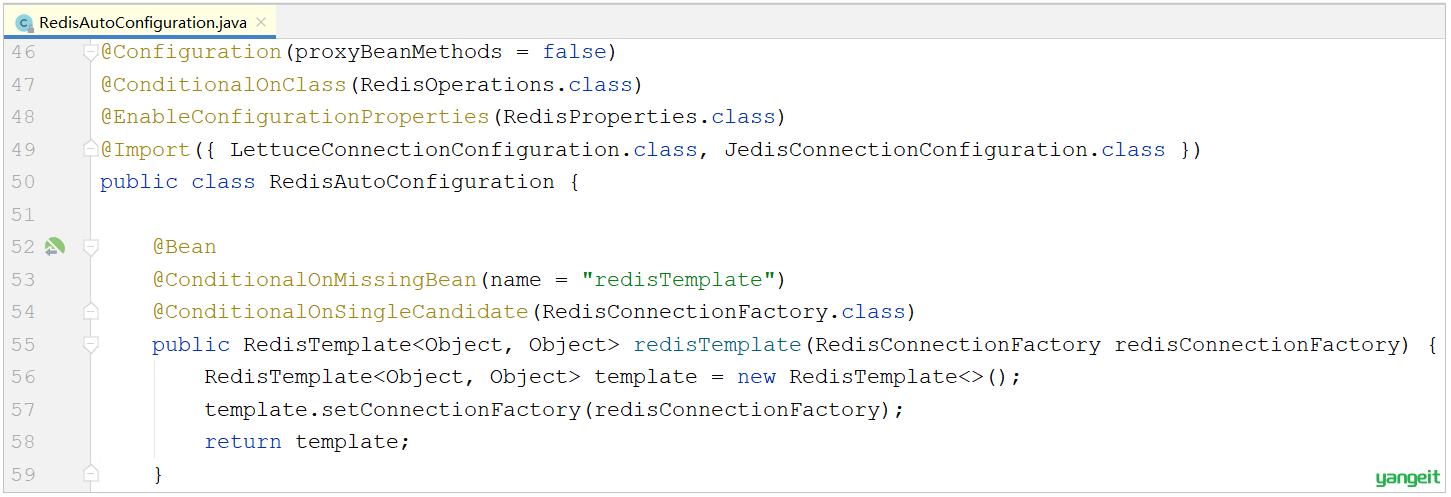Click the "redisTemplate" string literal
This screenshot has width=1451, height=497.
[679, 279]
